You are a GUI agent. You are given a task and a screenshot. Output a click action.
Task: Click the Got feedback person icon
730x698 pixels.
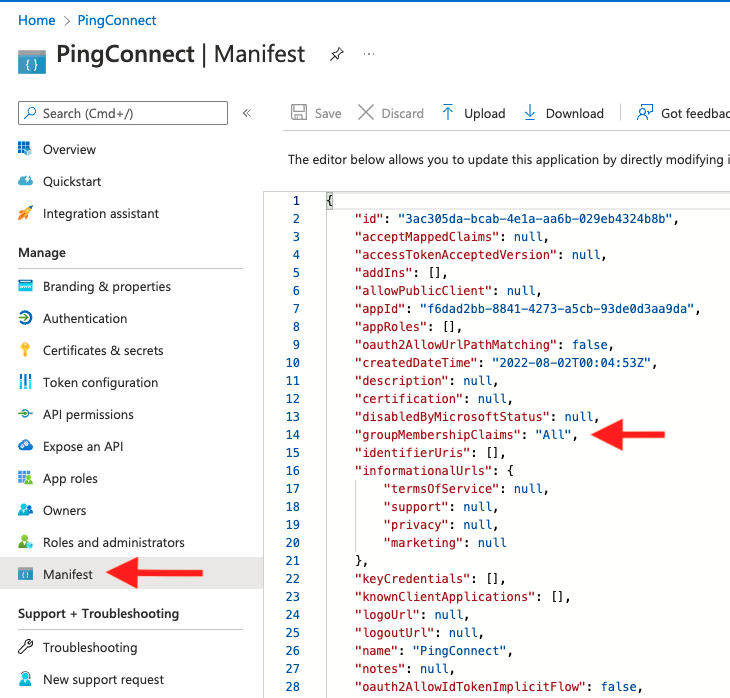(645, 113)
